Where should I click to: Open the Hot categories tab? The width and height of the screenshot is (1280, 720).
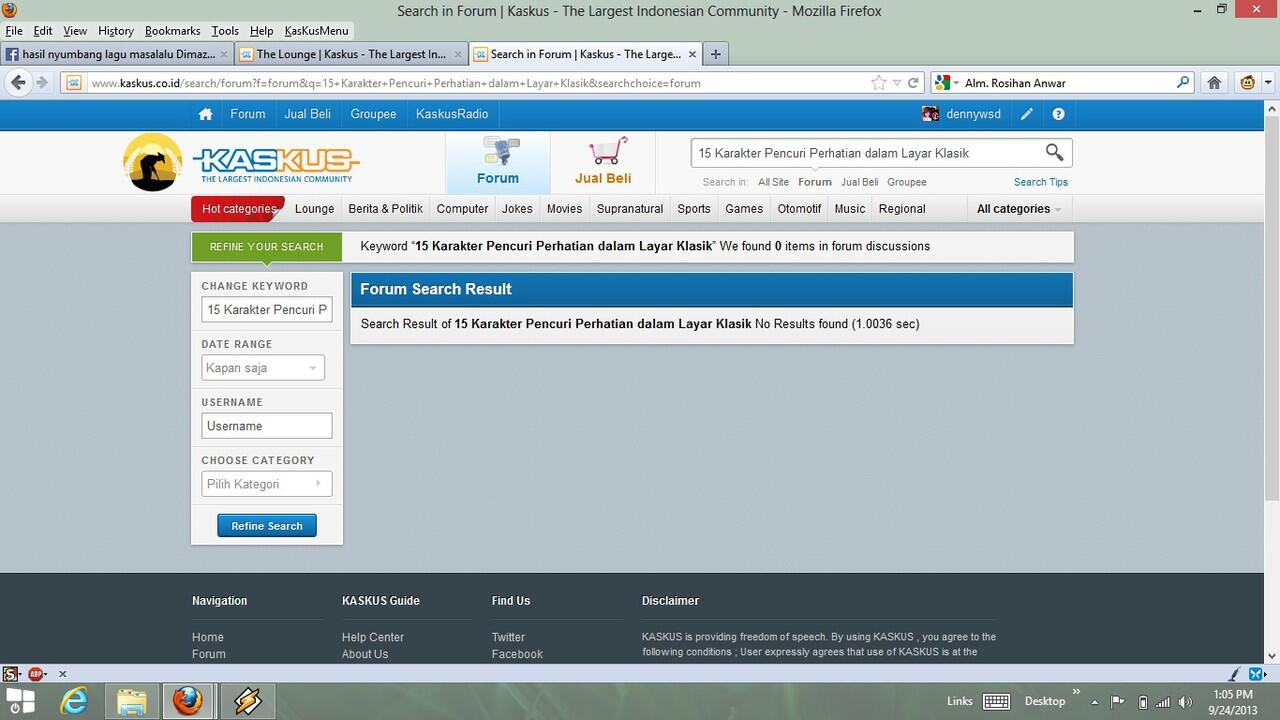(238, 209)
